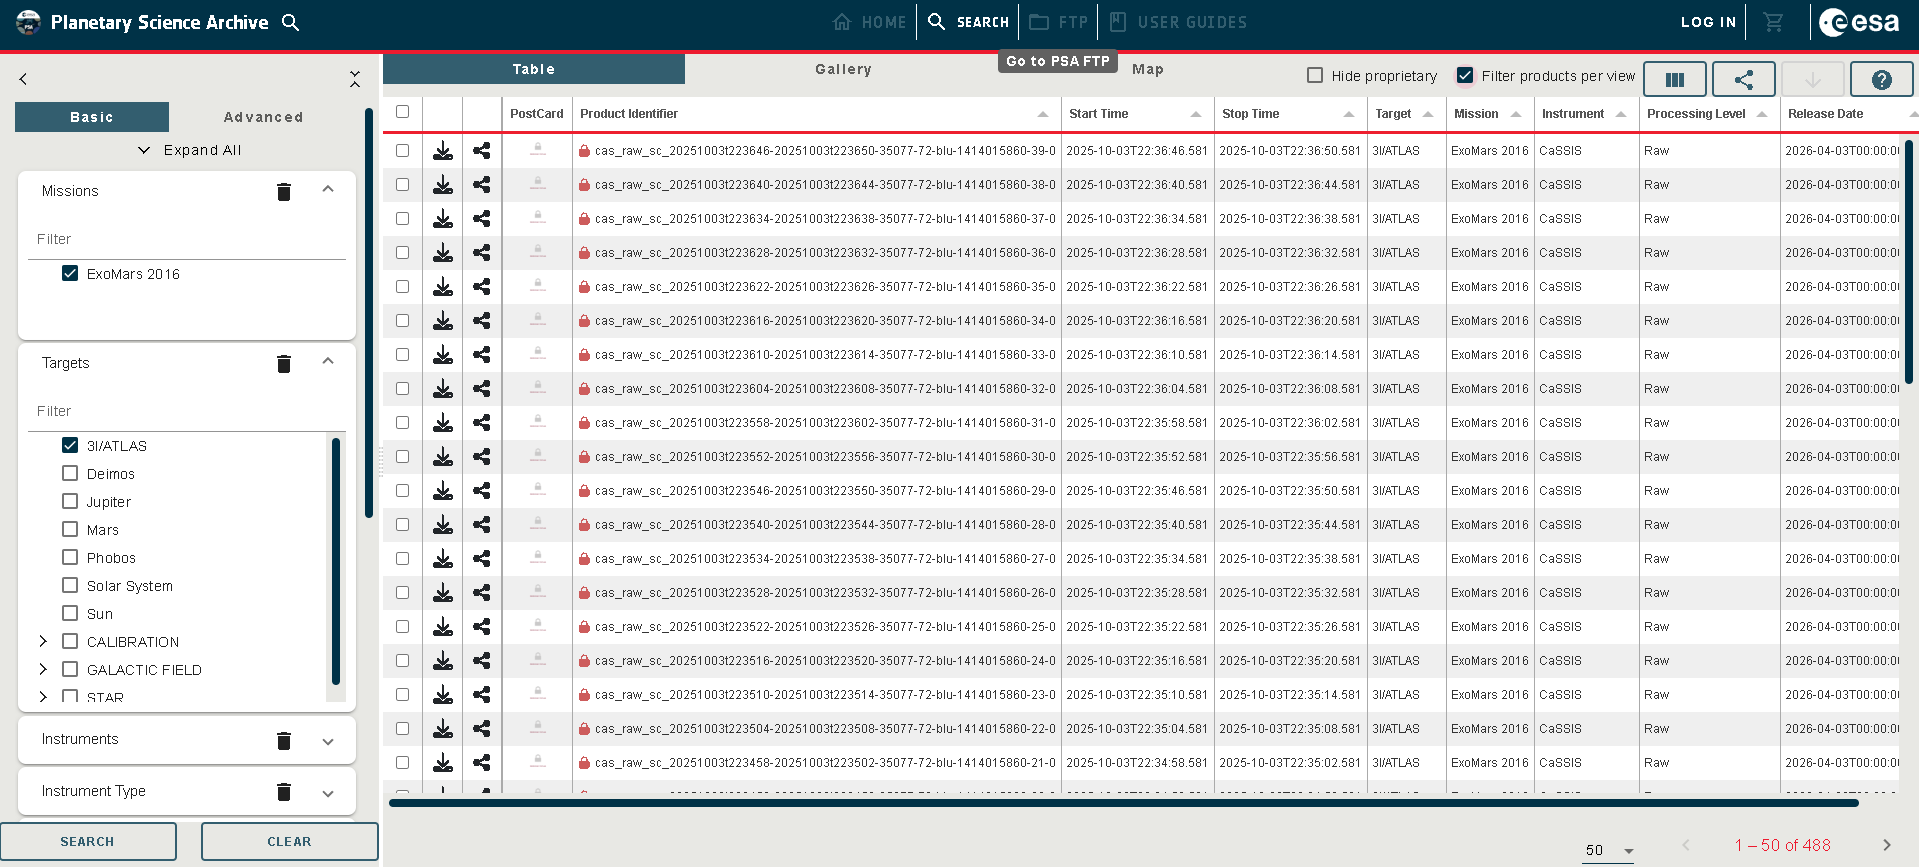Check the Jupiter target
Image resolution: width=1919 pixels, height=867 pixels.
click(70, 501)
